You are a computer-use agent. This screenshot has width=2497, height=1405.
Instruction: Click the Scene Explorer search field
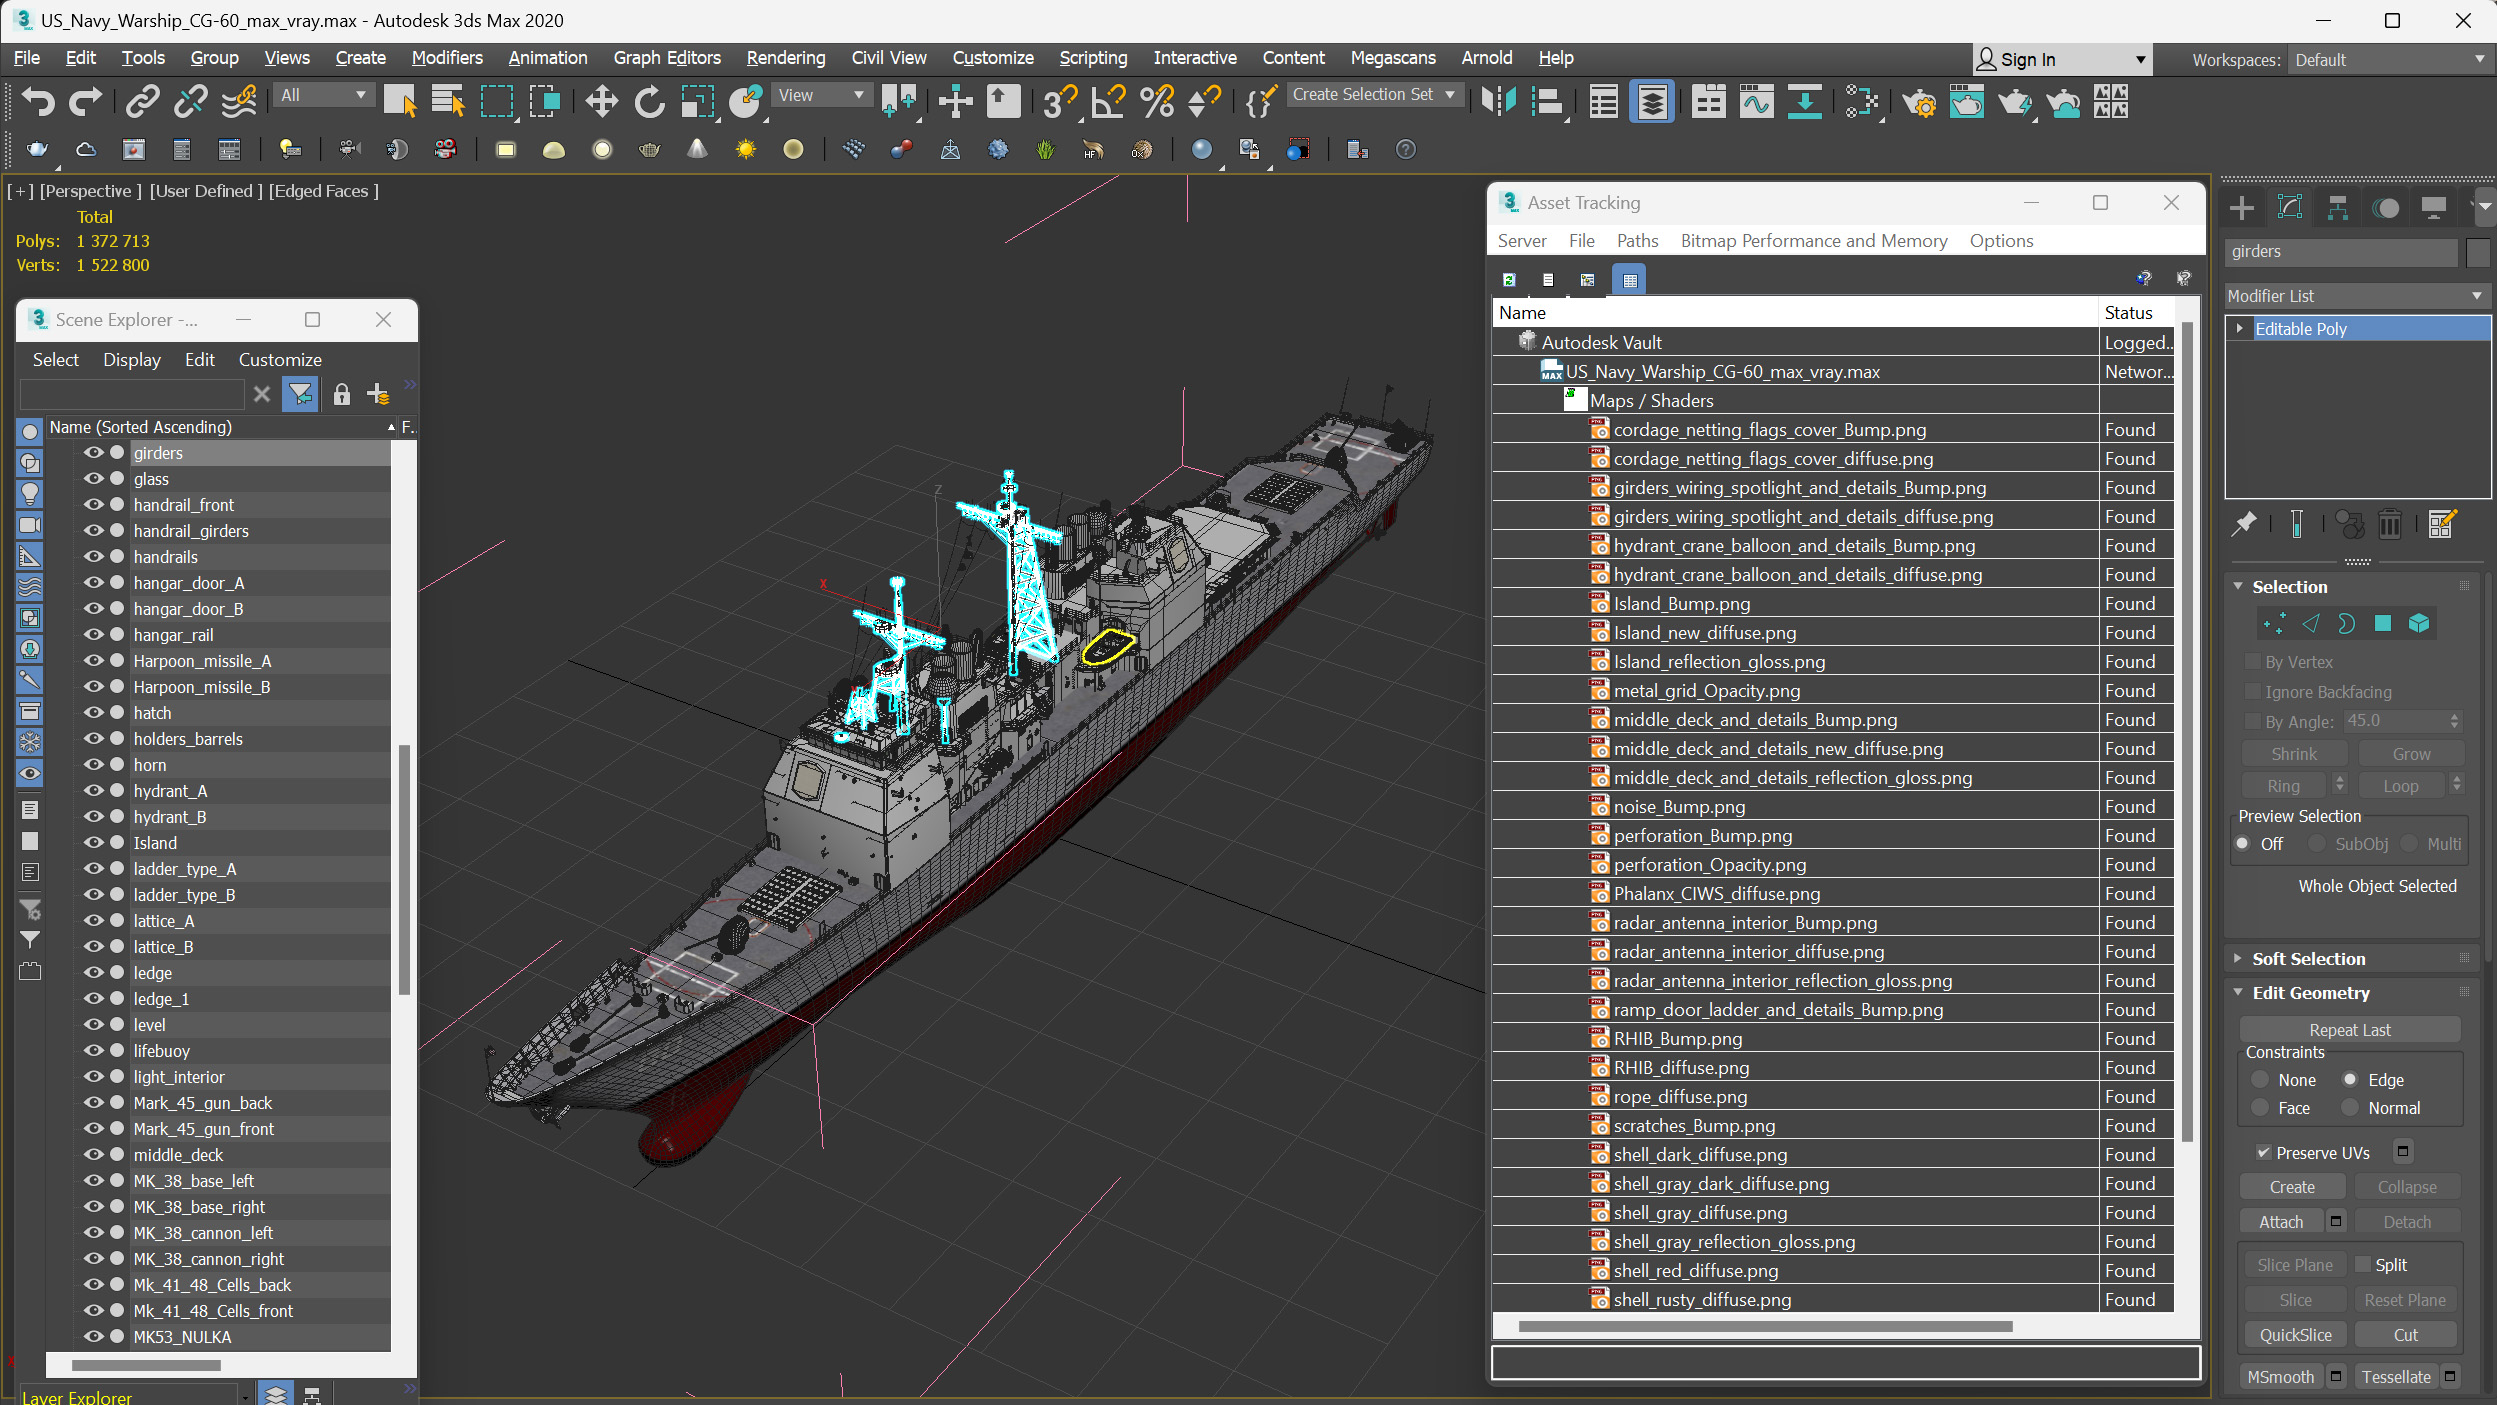[x=132, y=394]
